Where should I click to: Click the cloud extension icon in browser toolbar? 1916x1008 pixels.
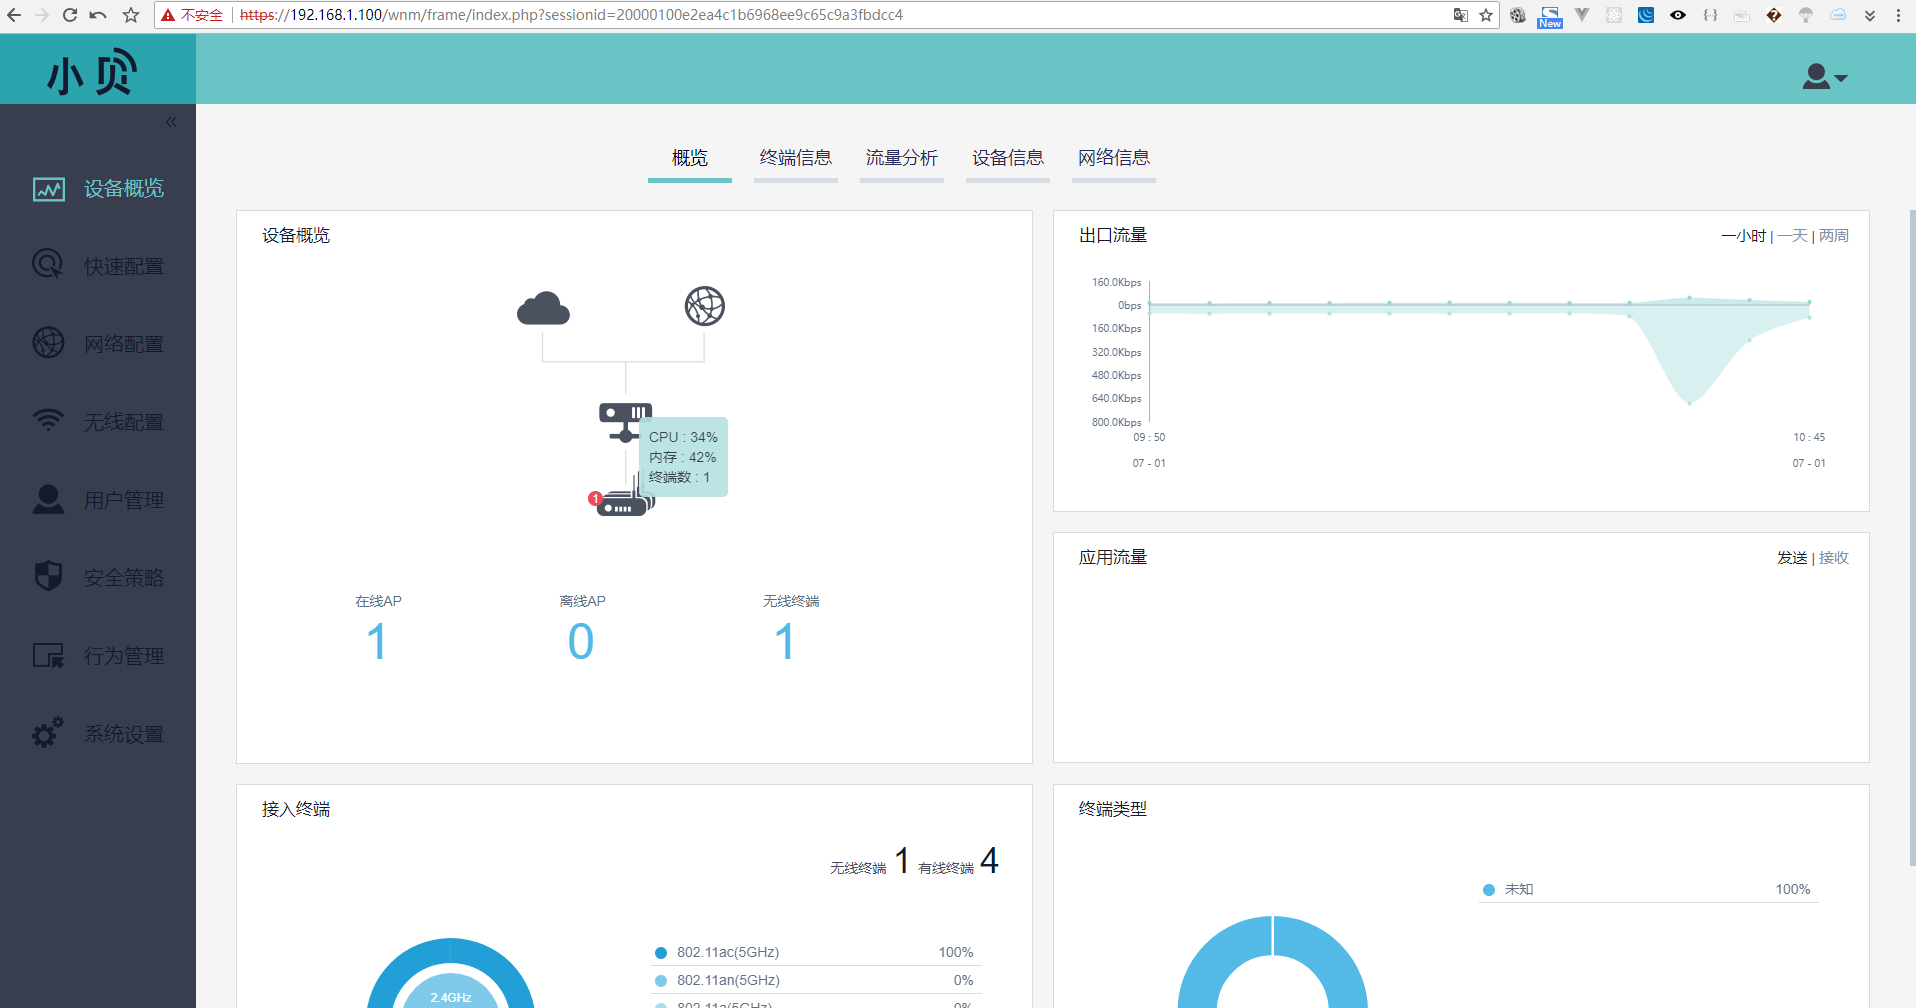pyautogui.click(x=1838, y=15)
